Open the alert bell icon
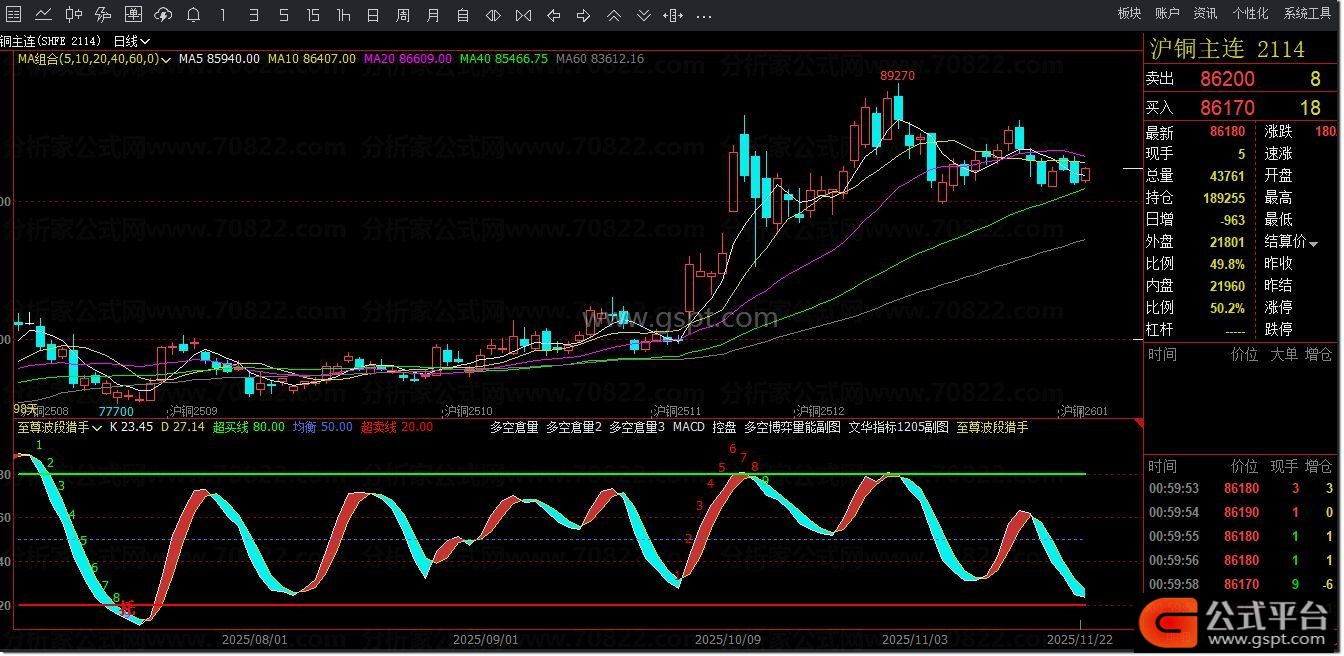The width and height of the screenshot is (1344, 656). click(193, 15)
